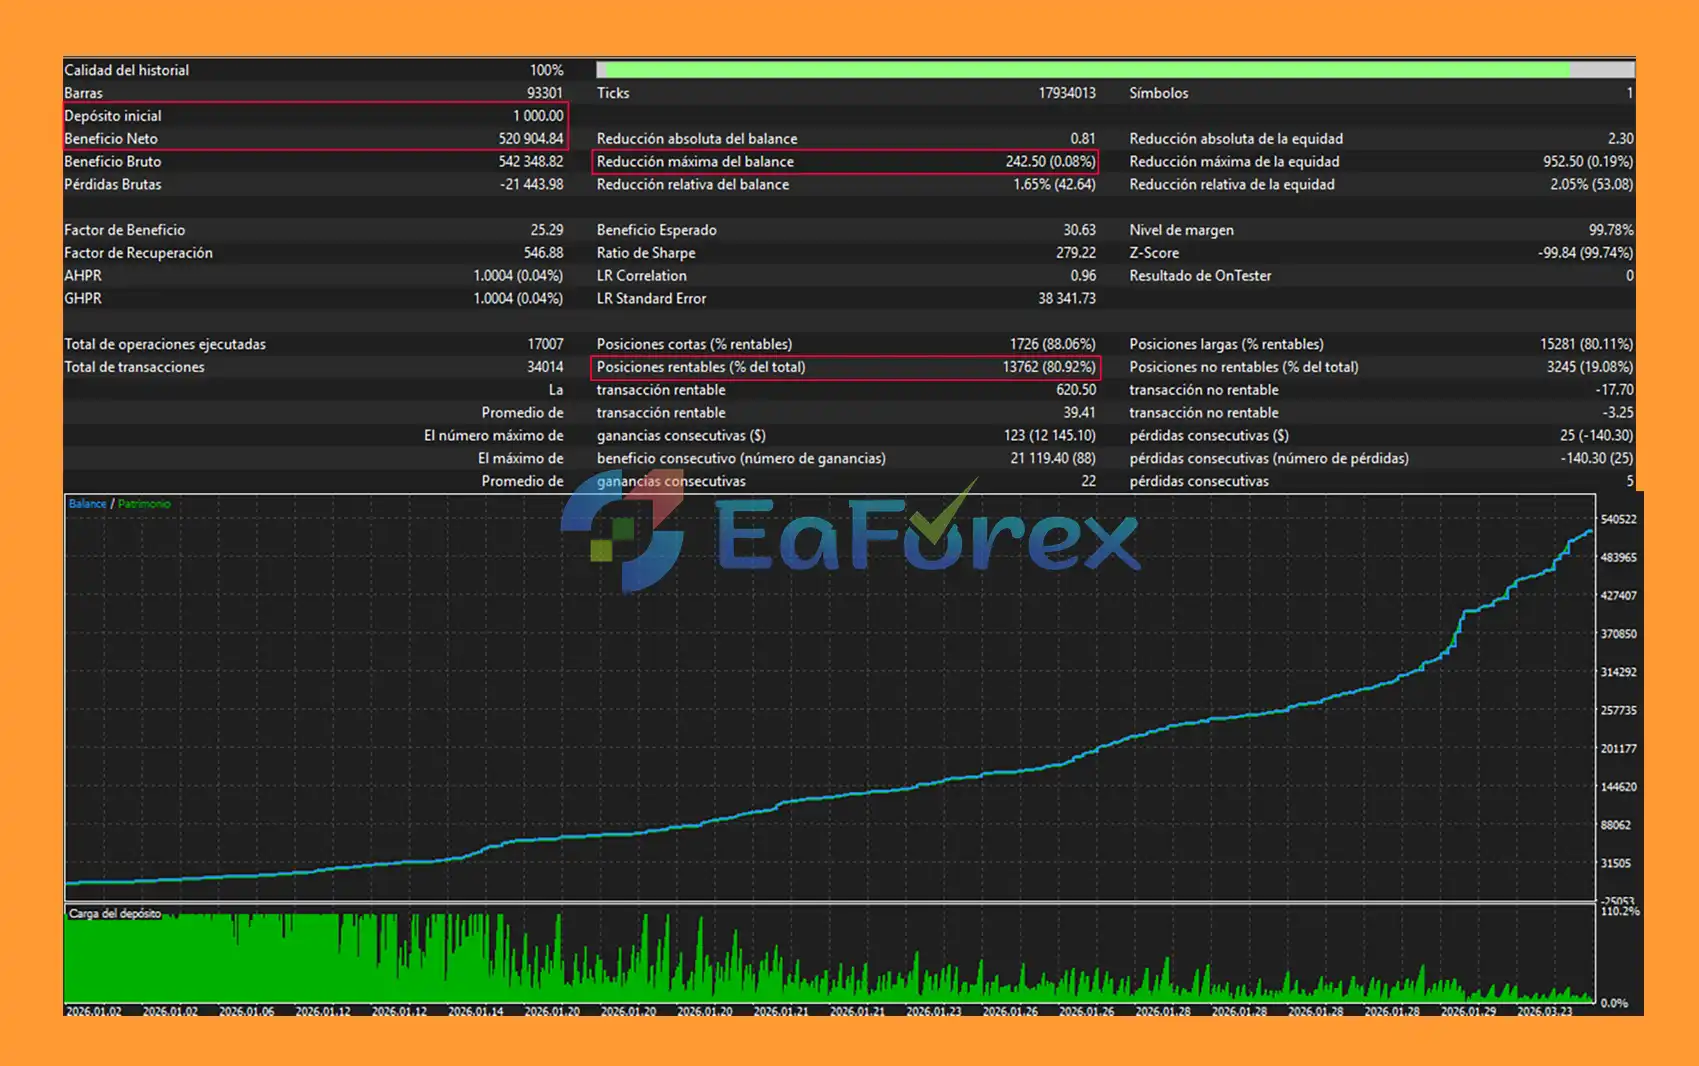Click the Beneficio Neto value 520 904.84
Image resolution: width=1699 pixels, height=1066 pixels.
530,139
